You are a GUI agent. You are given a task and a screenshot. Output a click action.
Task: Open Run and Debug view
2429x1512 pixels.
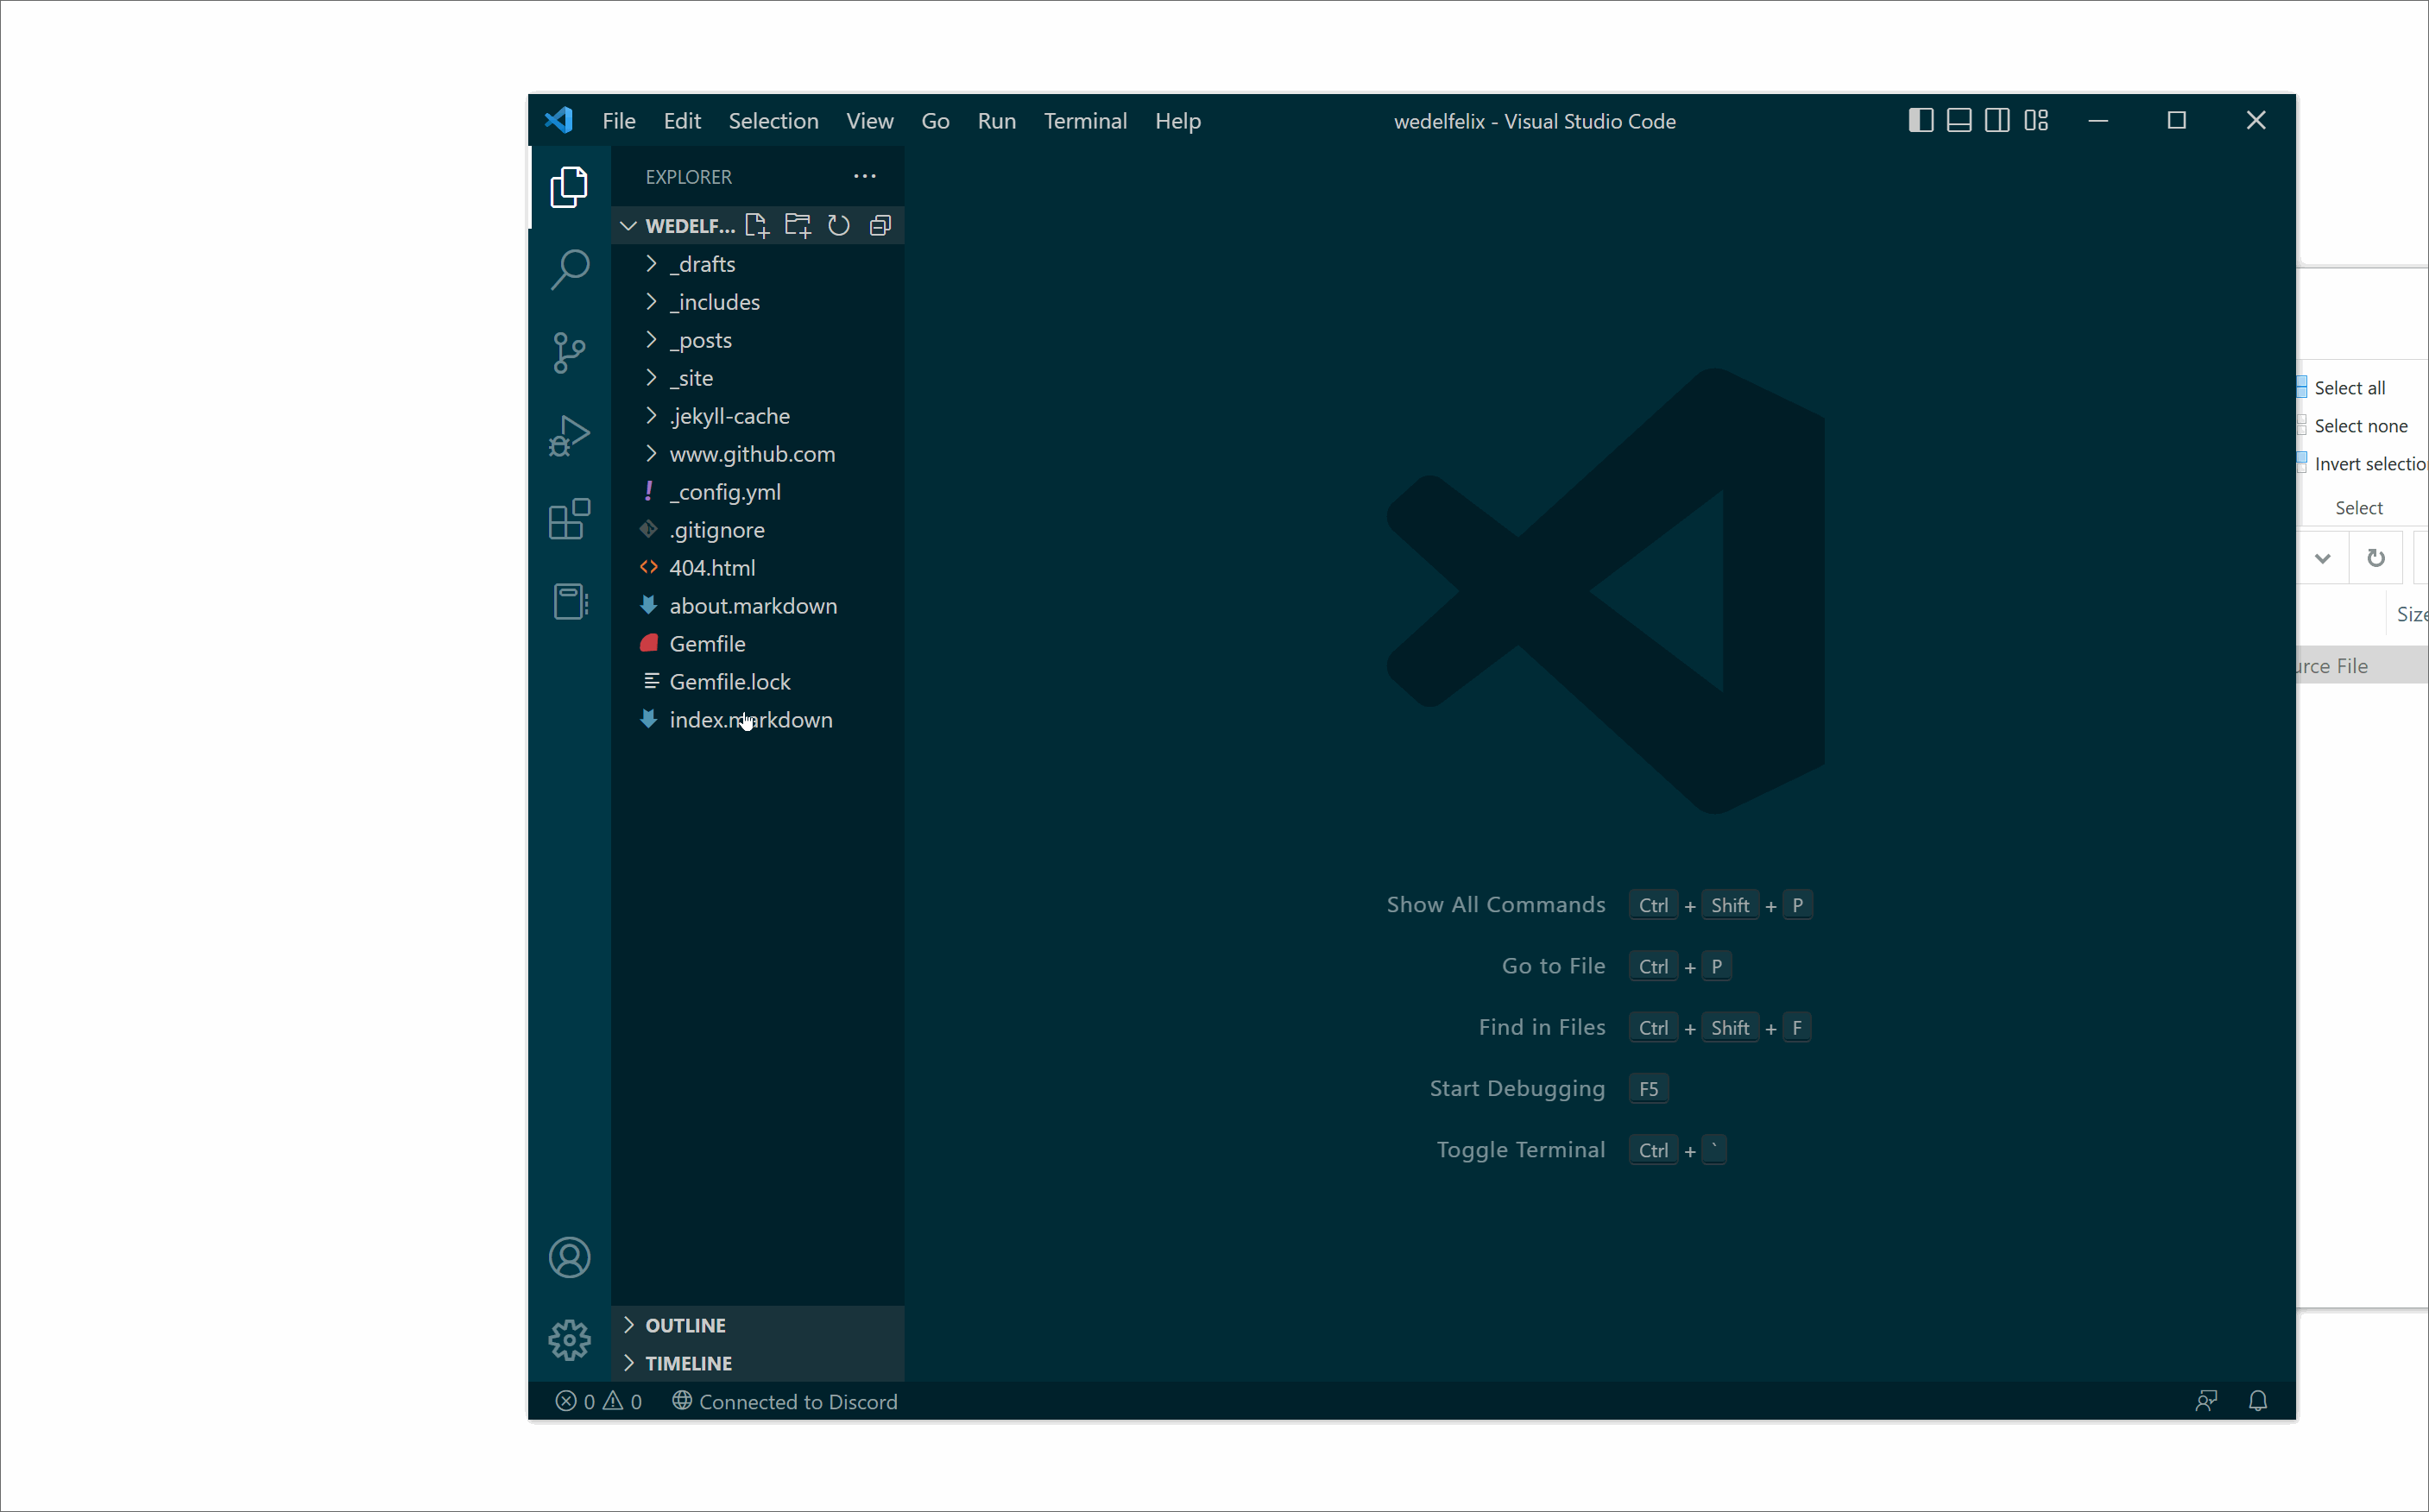tap(569, 436)
